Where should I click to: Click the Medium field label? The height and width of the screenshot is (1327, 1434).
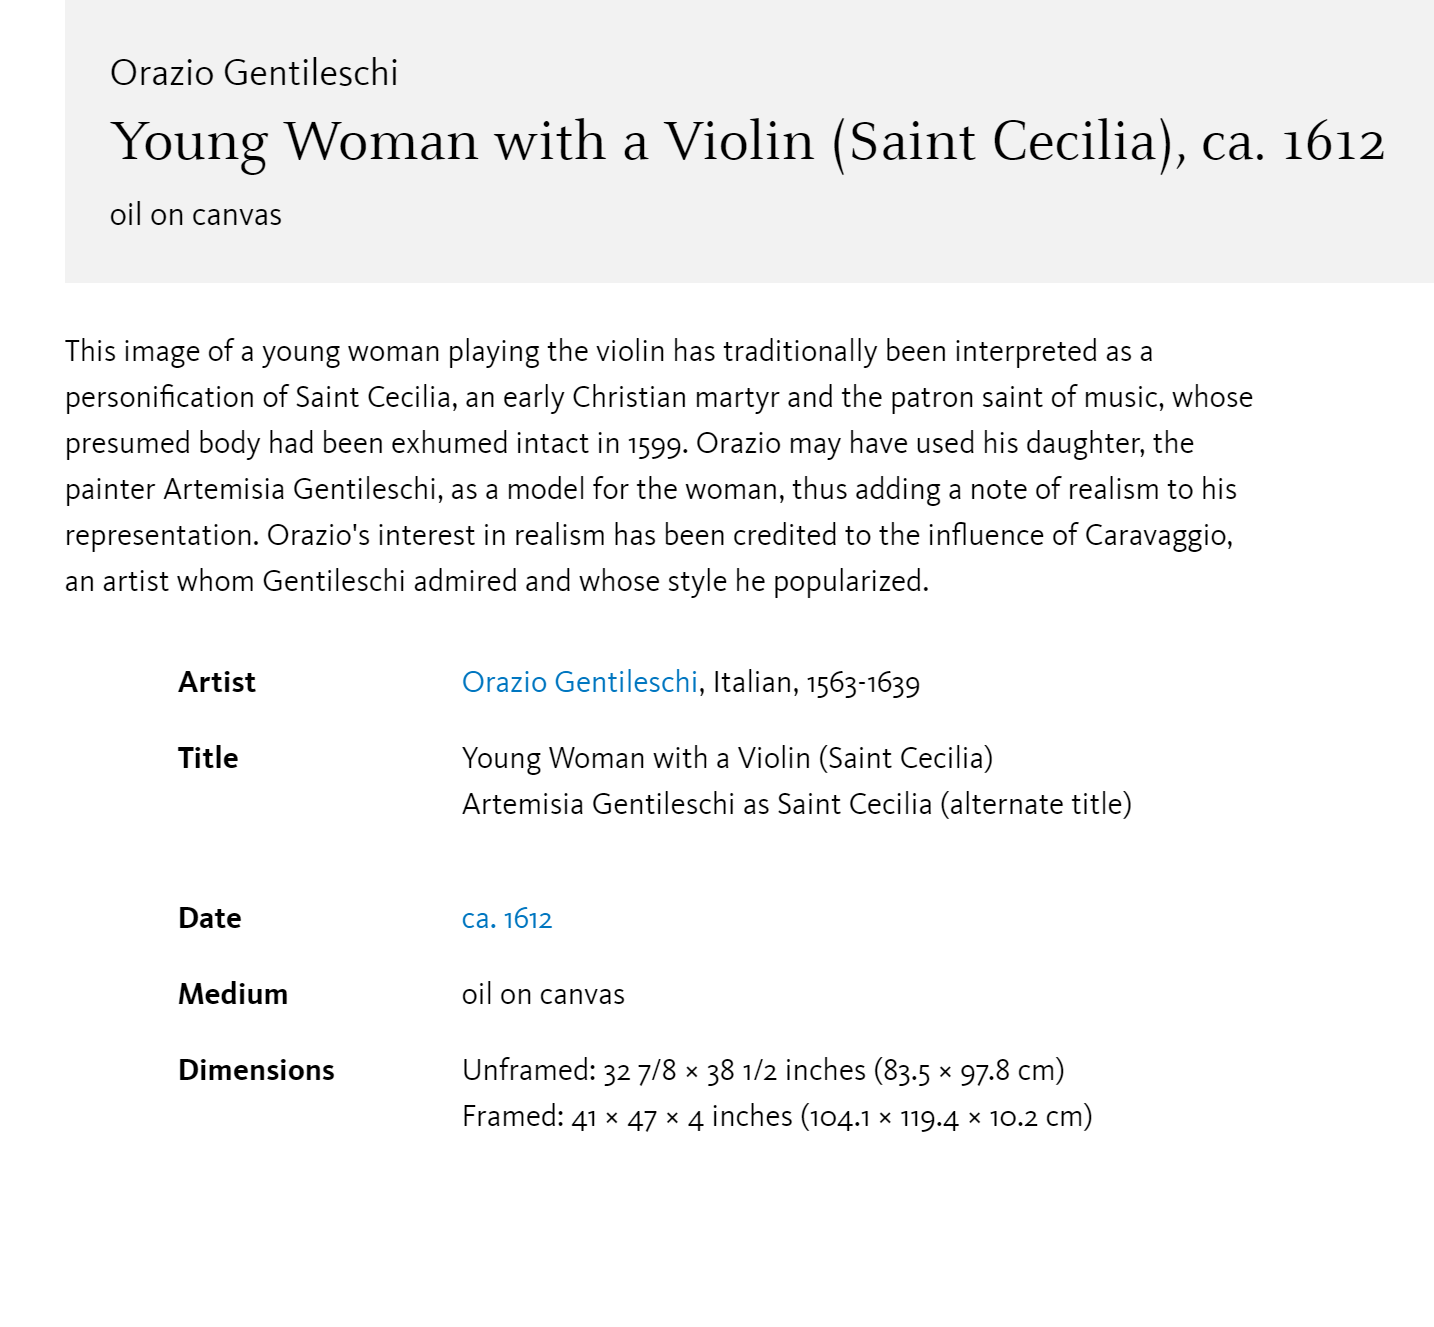coord(233,994)
